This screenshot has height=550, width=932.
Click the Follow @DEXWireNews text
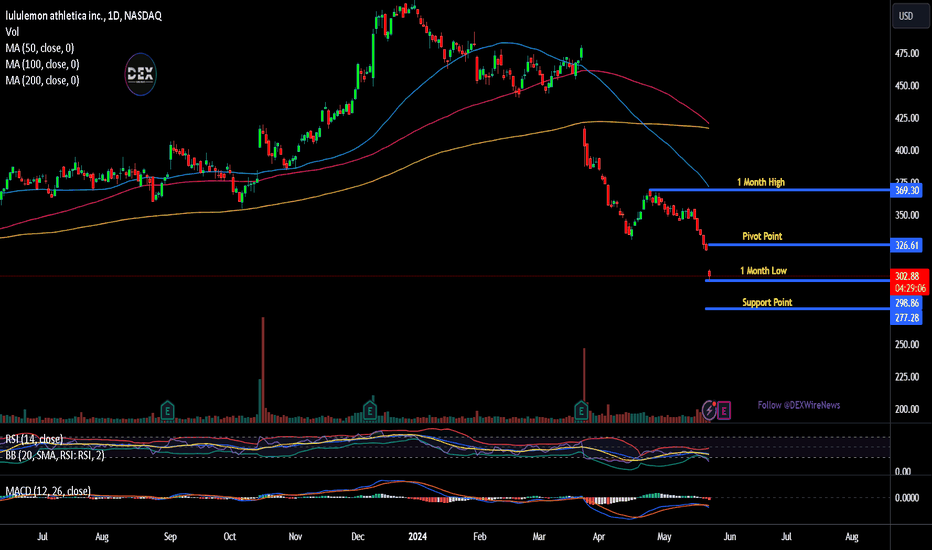click(798, 406)
